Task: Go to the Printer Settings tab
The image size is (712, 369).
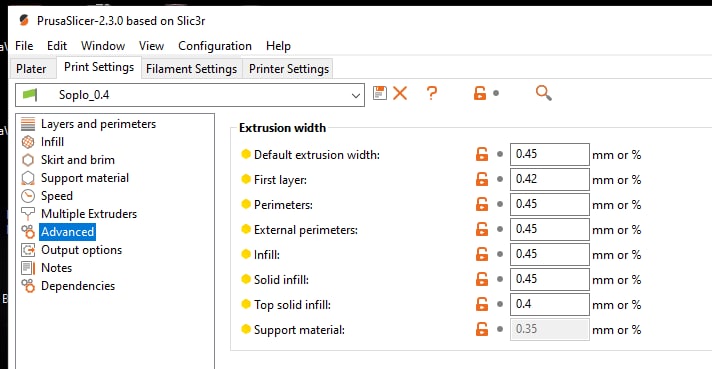Action: coord(289,69)
